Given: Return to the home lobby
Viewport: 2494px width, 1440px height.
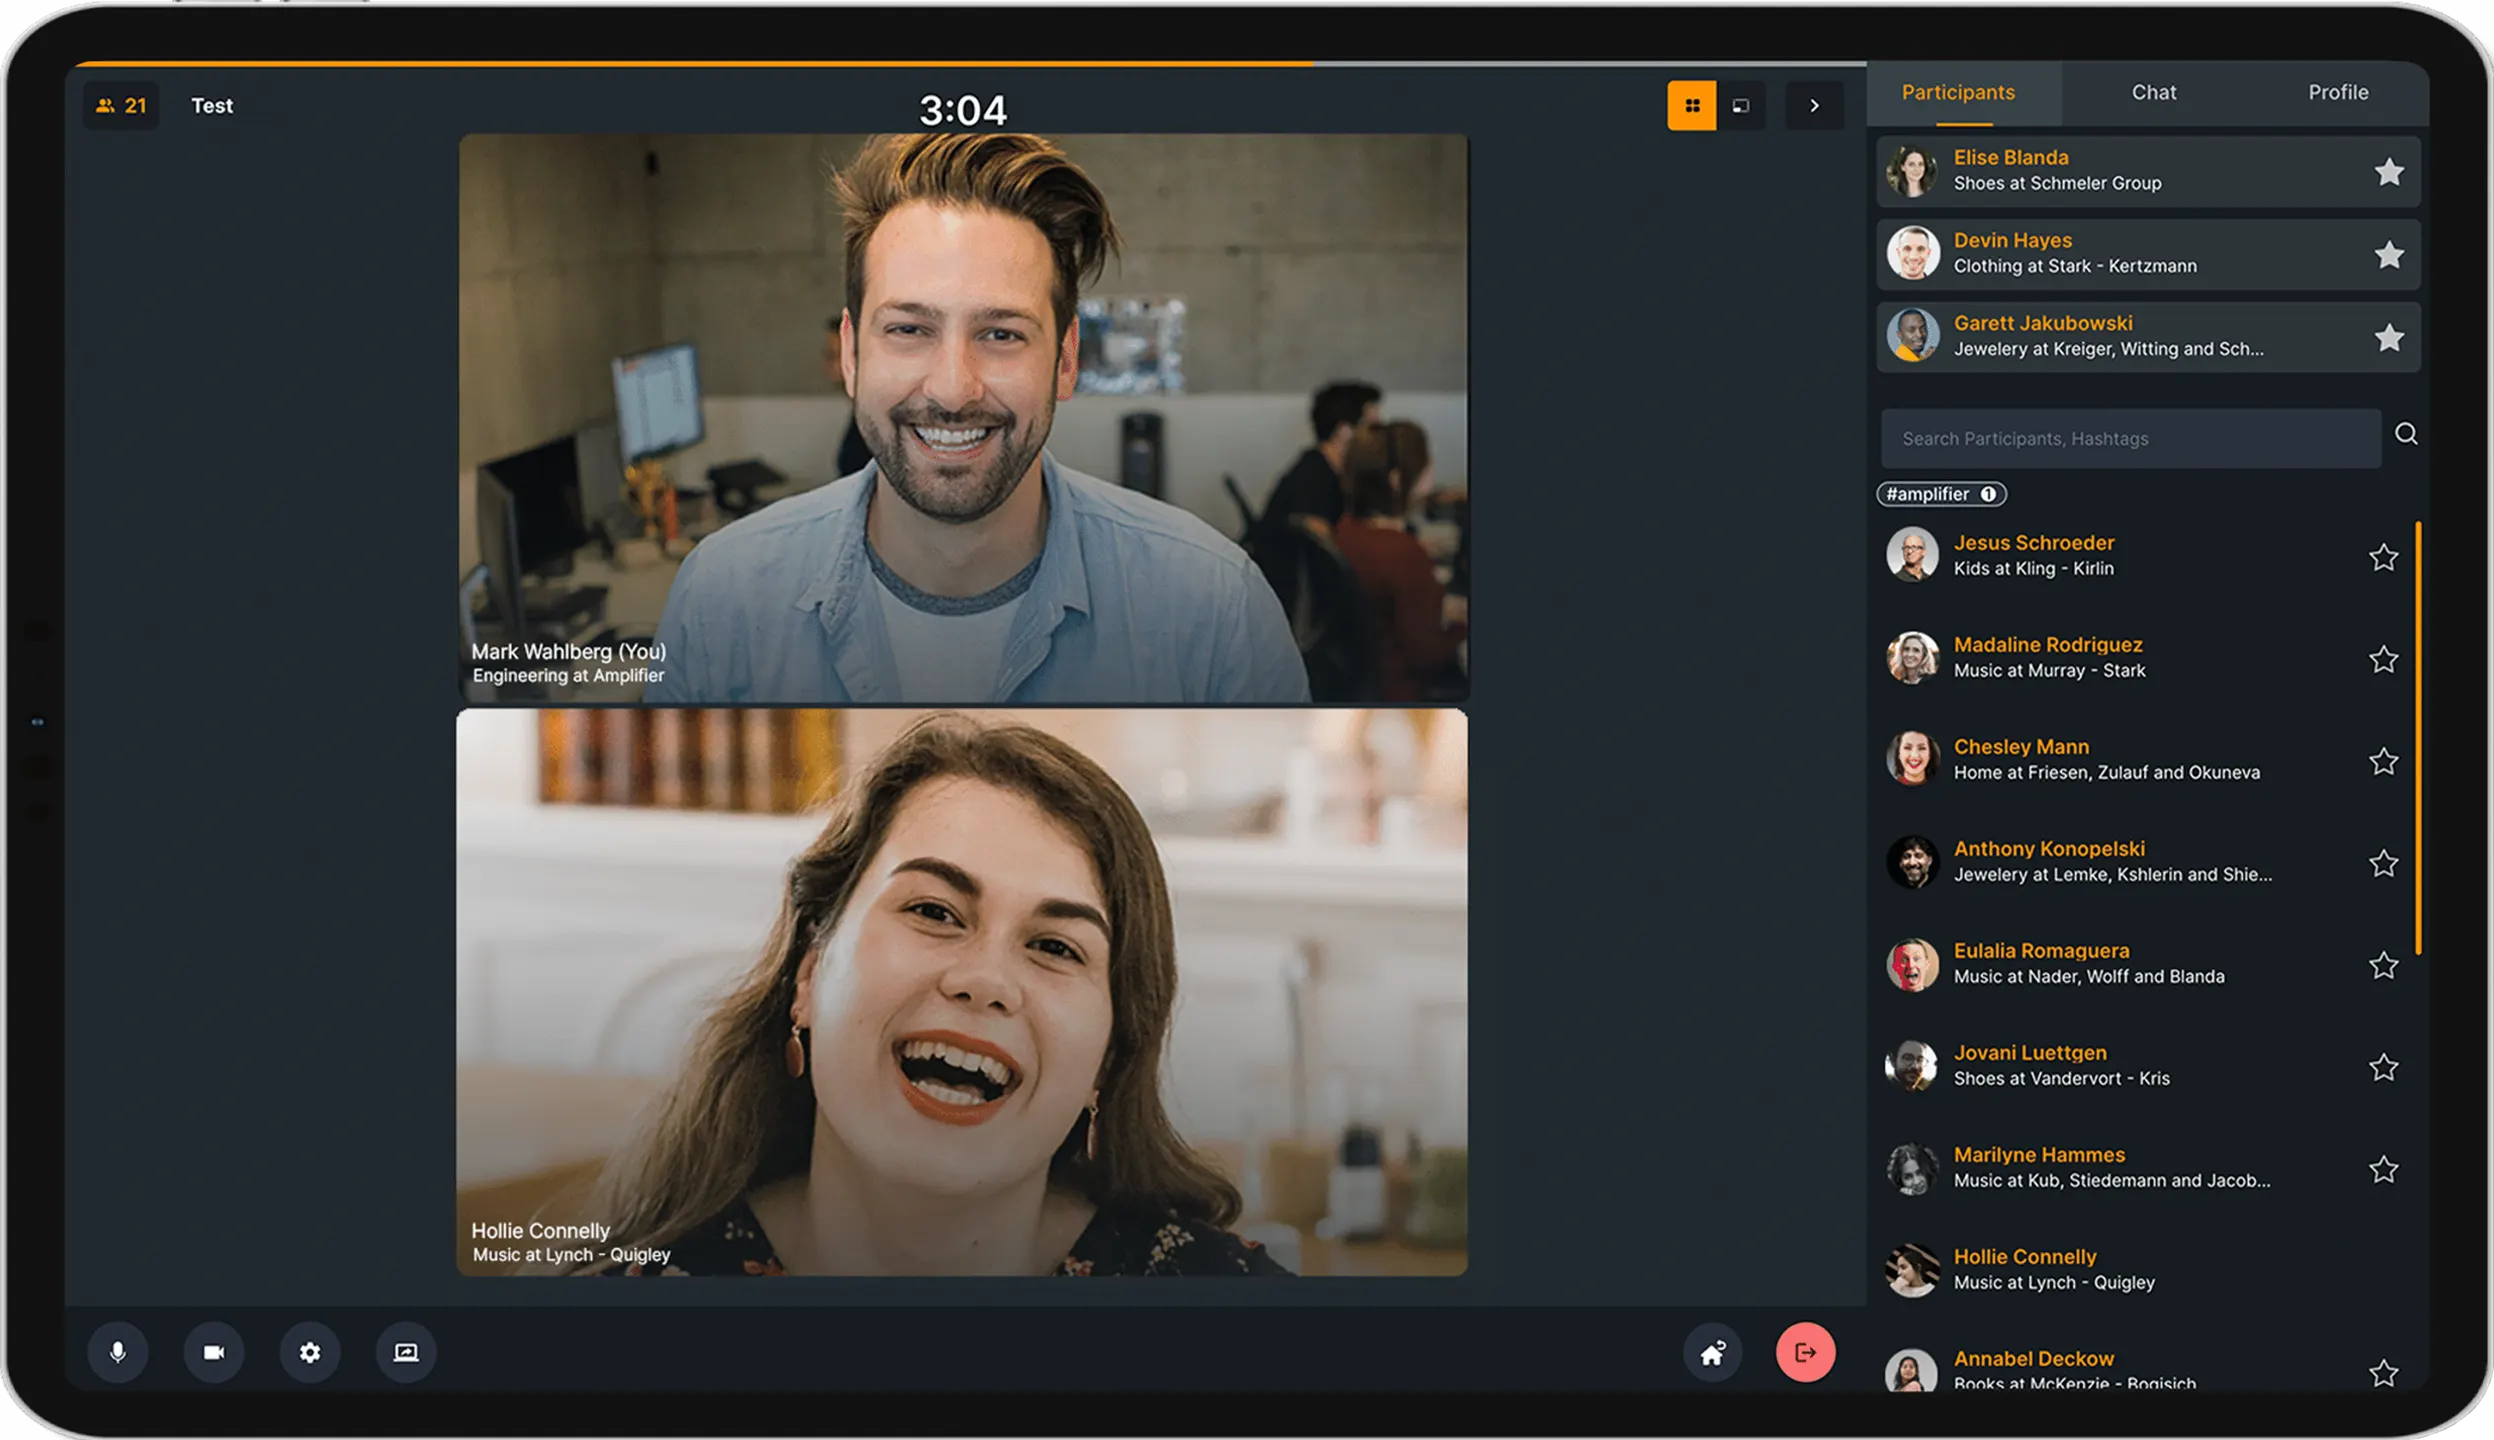Looking at the screenshot, I should point(1713,1352).
